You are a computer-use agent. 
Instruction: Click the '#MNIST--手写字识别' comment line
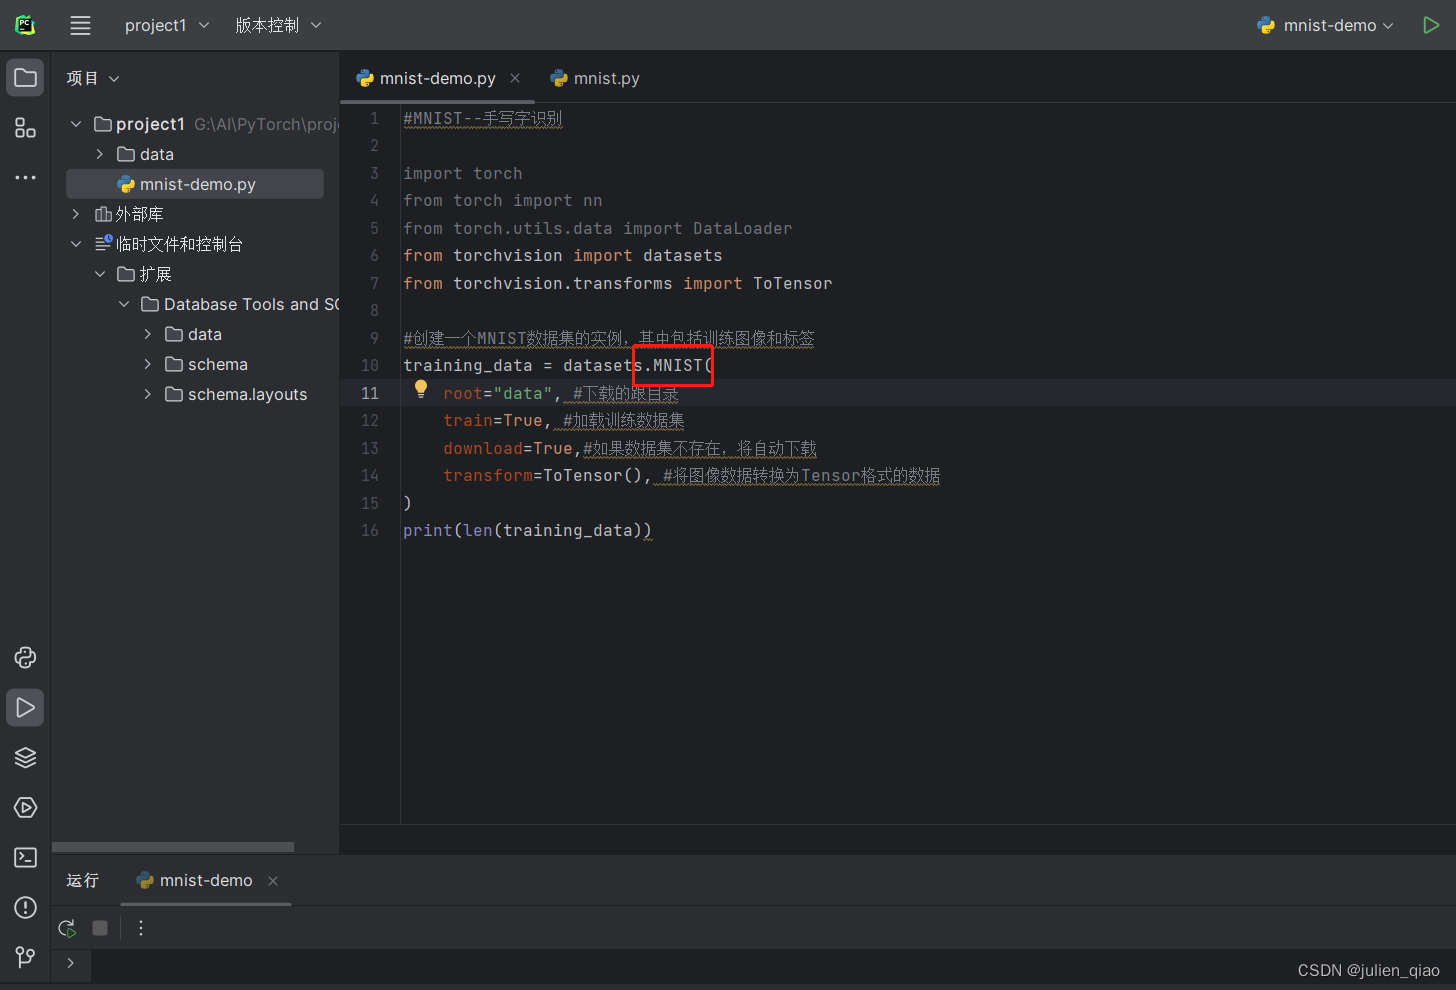[x=482, y=118]
